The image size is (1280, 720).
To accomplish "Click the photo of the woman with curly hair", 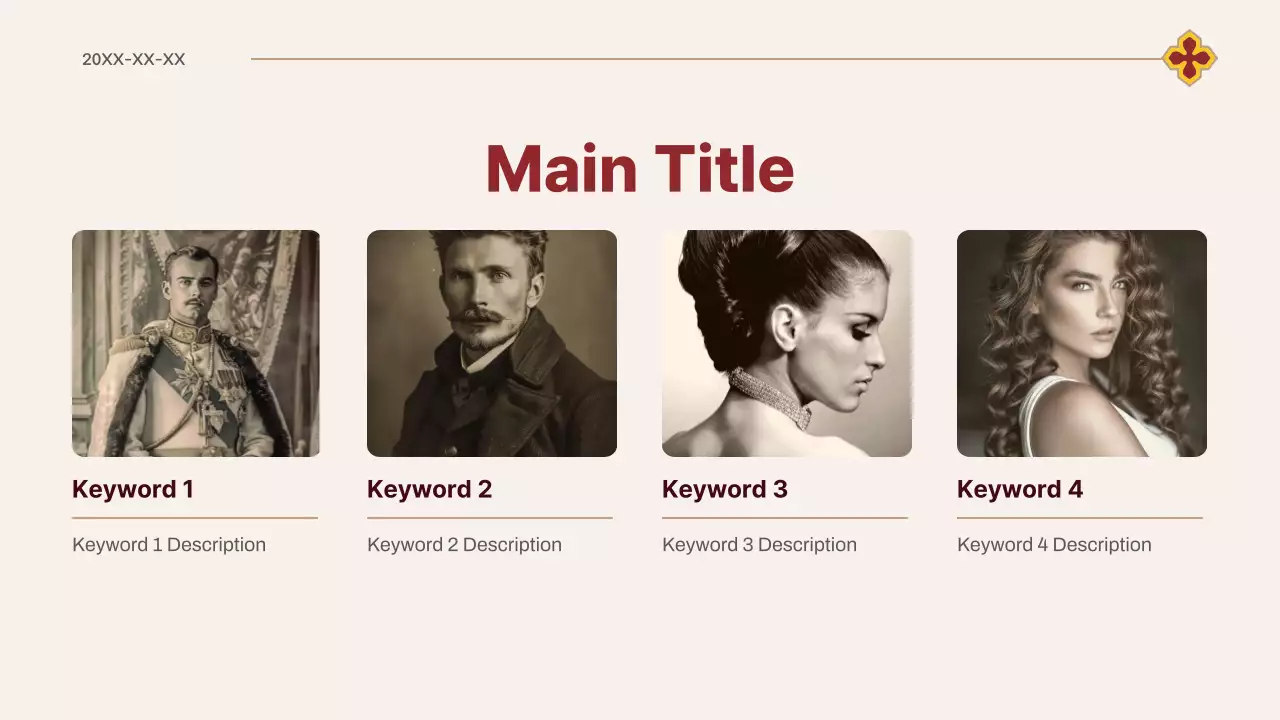I will click(x=1082, y=343).
